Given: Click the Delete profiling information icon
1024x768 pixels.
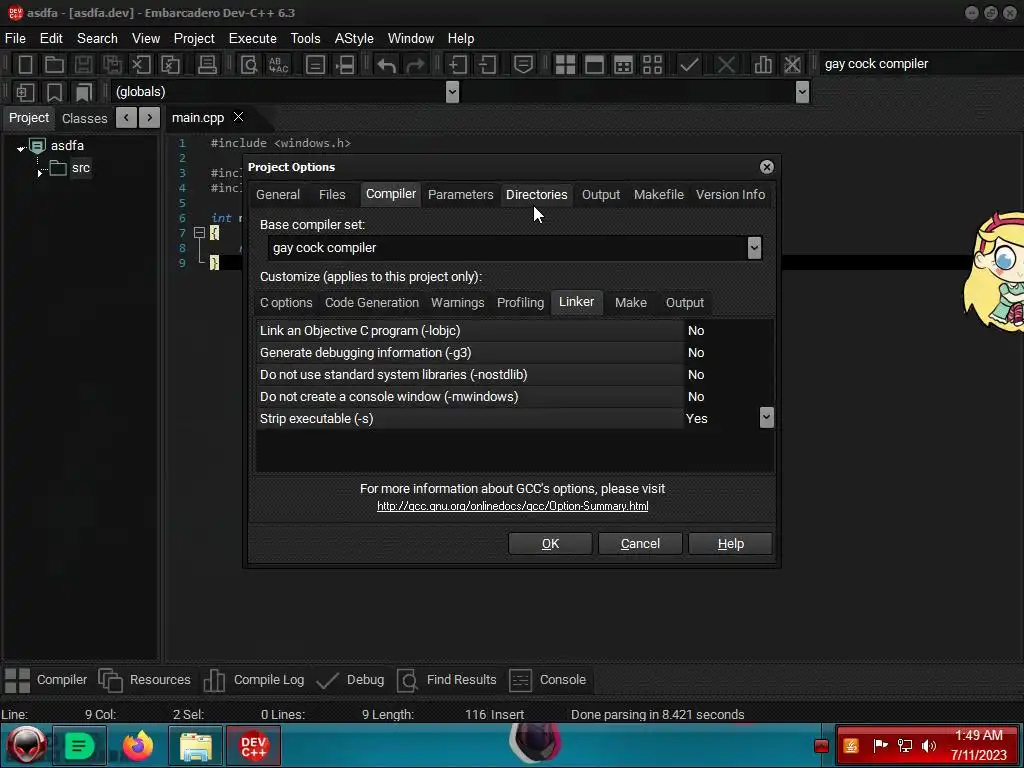Looking at the screenshot, I should click(792, 65).
